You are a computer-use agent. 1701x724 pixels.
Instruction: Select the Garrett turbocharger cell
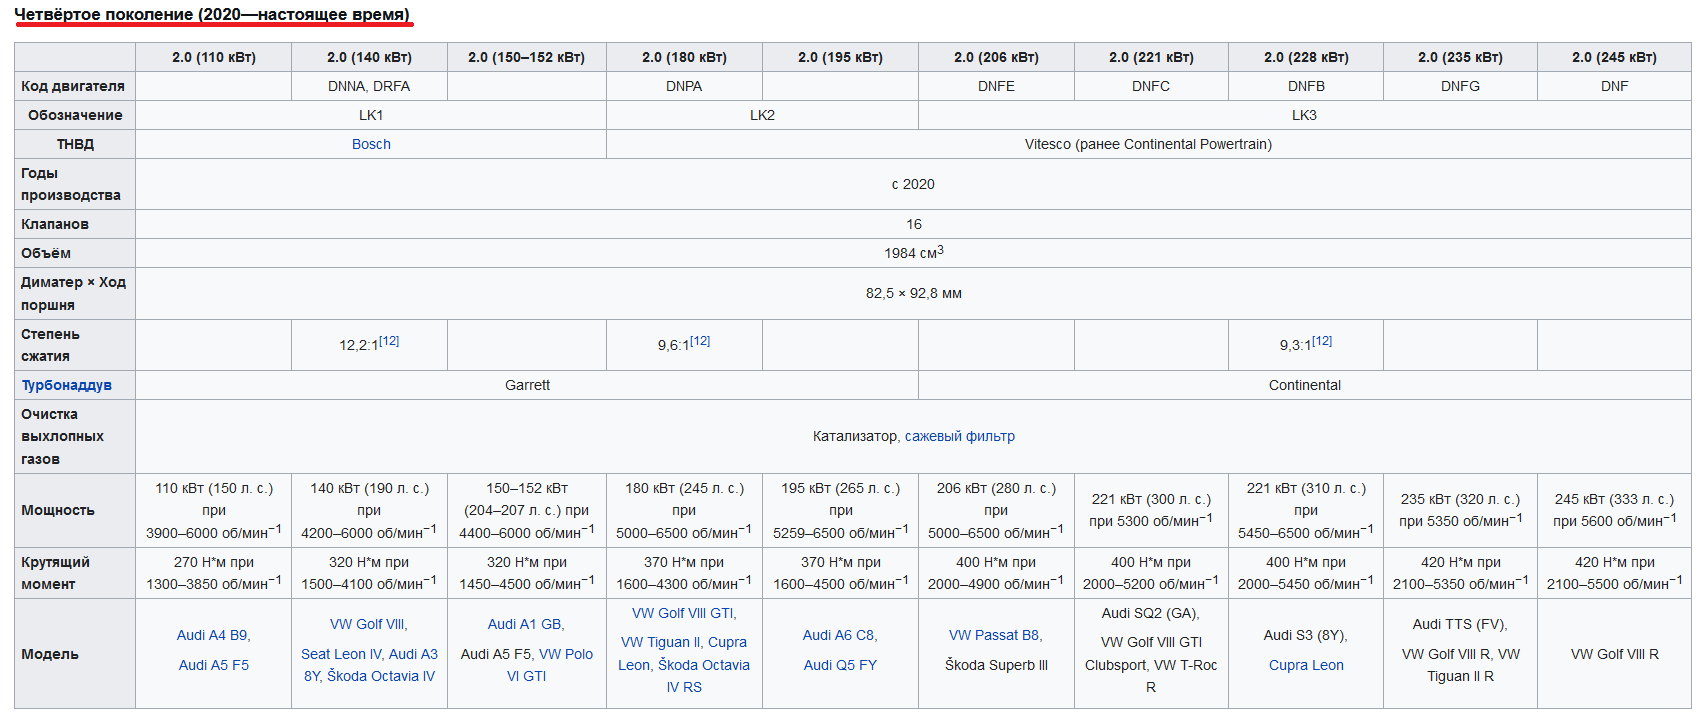527,385
